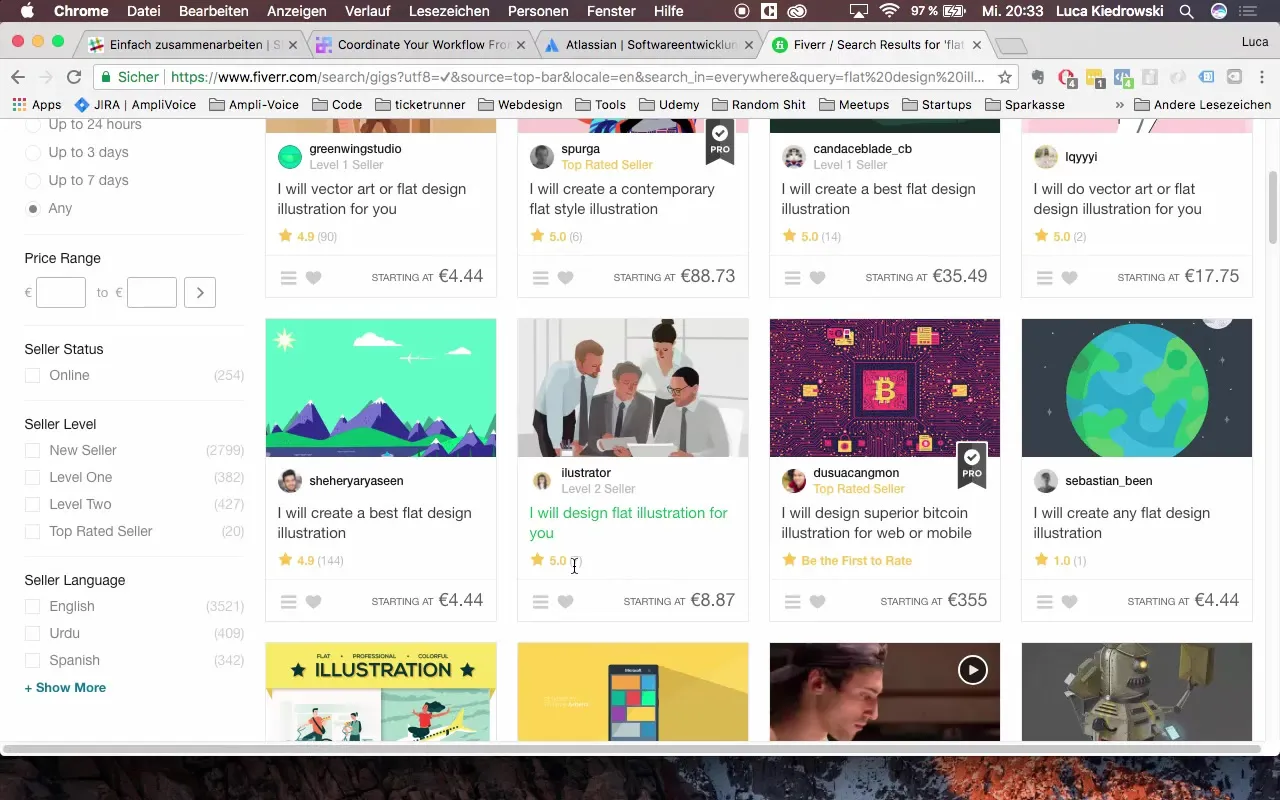
Task: Check the Level Two seller box
Action: click(33, 505)
